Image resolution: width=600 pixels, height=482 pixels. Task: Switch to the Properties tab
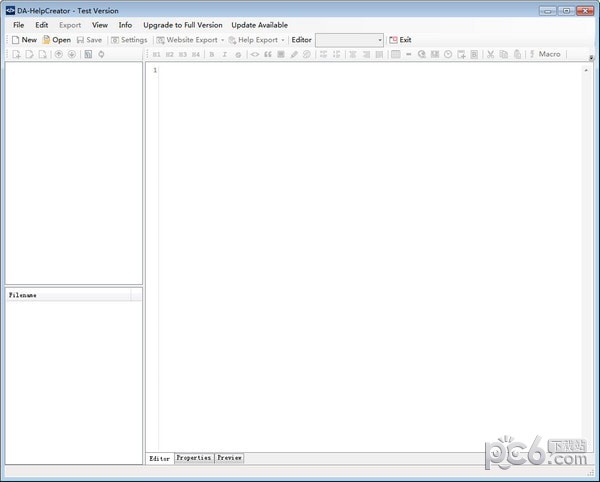tap(194, 458)
